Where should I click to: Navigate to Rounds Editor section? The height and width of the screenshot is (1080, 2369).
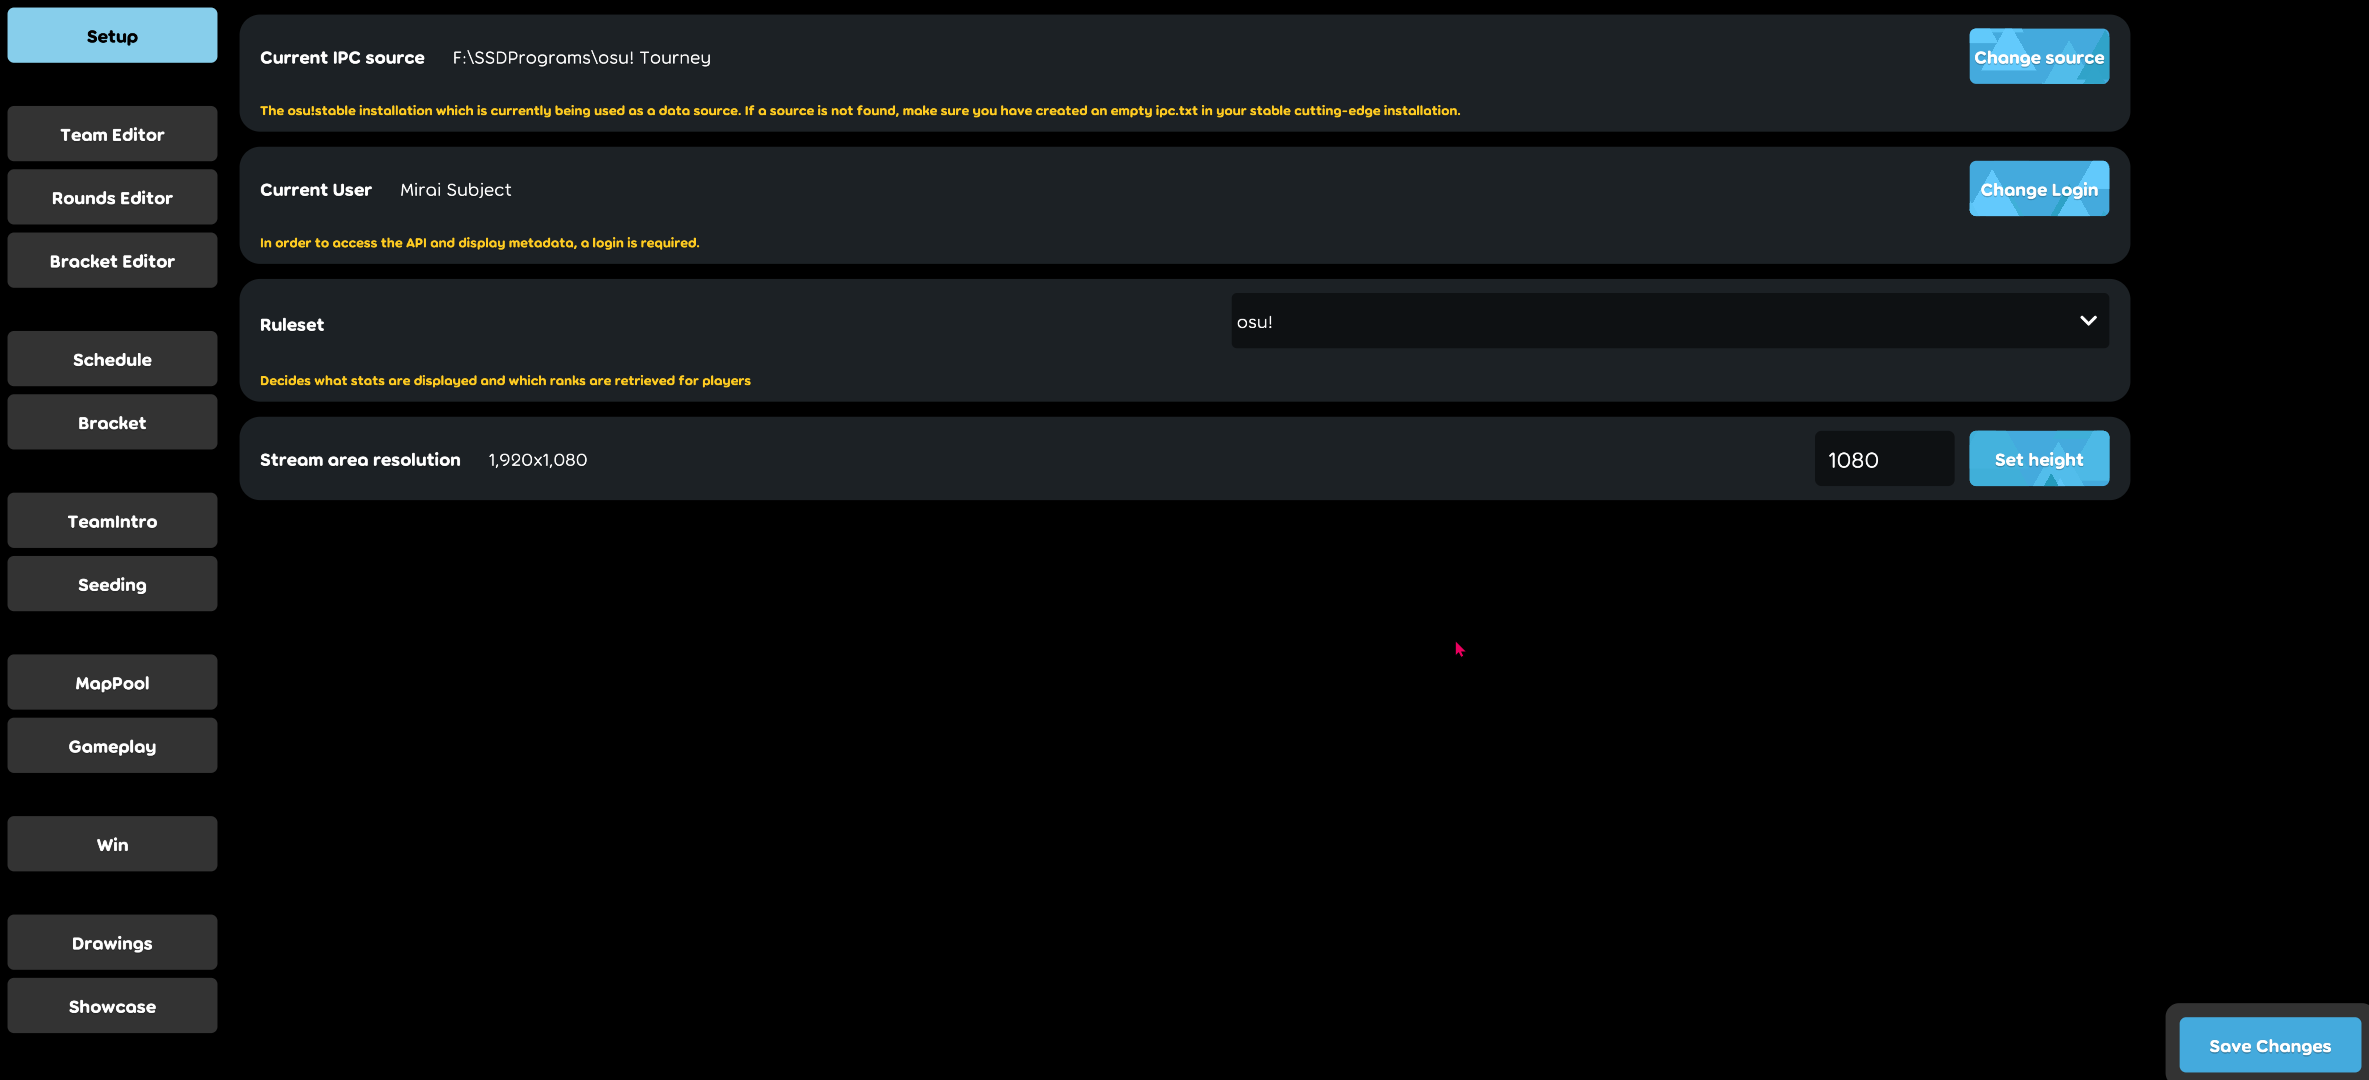[x=112, y=198]
